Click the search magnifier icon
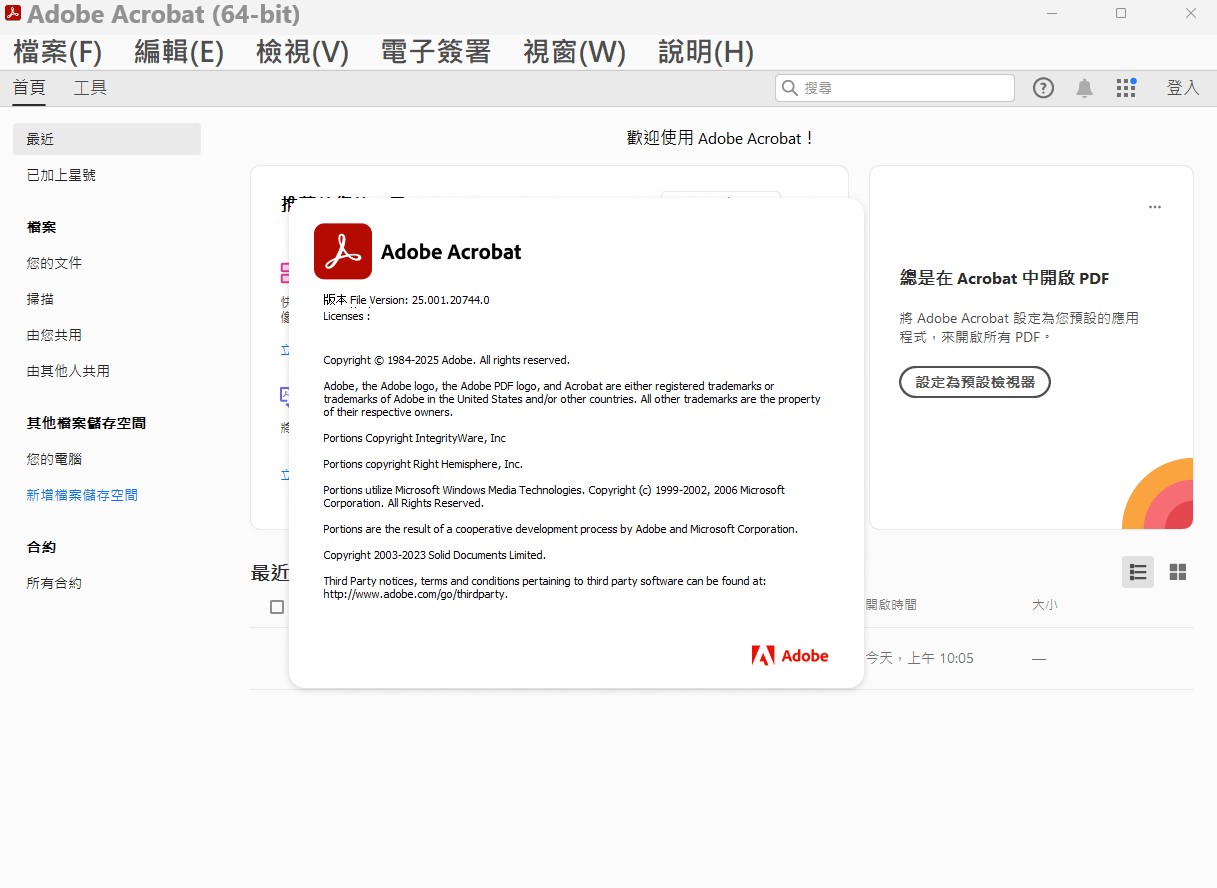This screenshot has width=1217, height=888. point(790,88)
